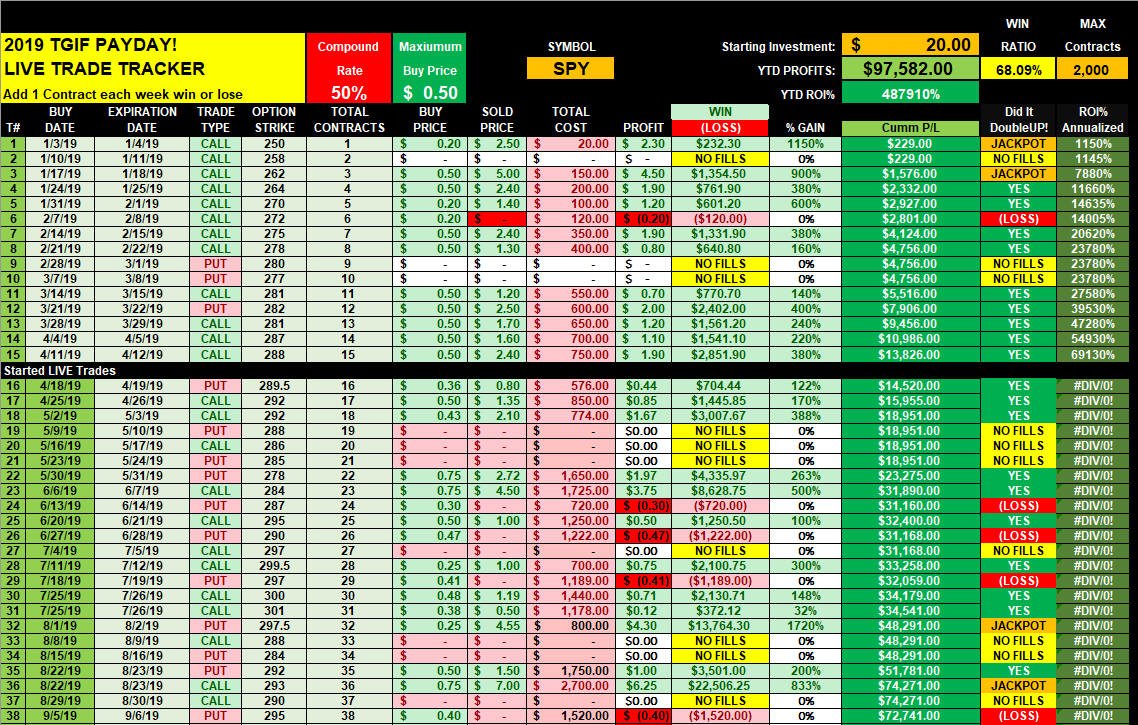Select the SPY symbol cell
Screen dimensions: 1138x725
click(570, 69)
